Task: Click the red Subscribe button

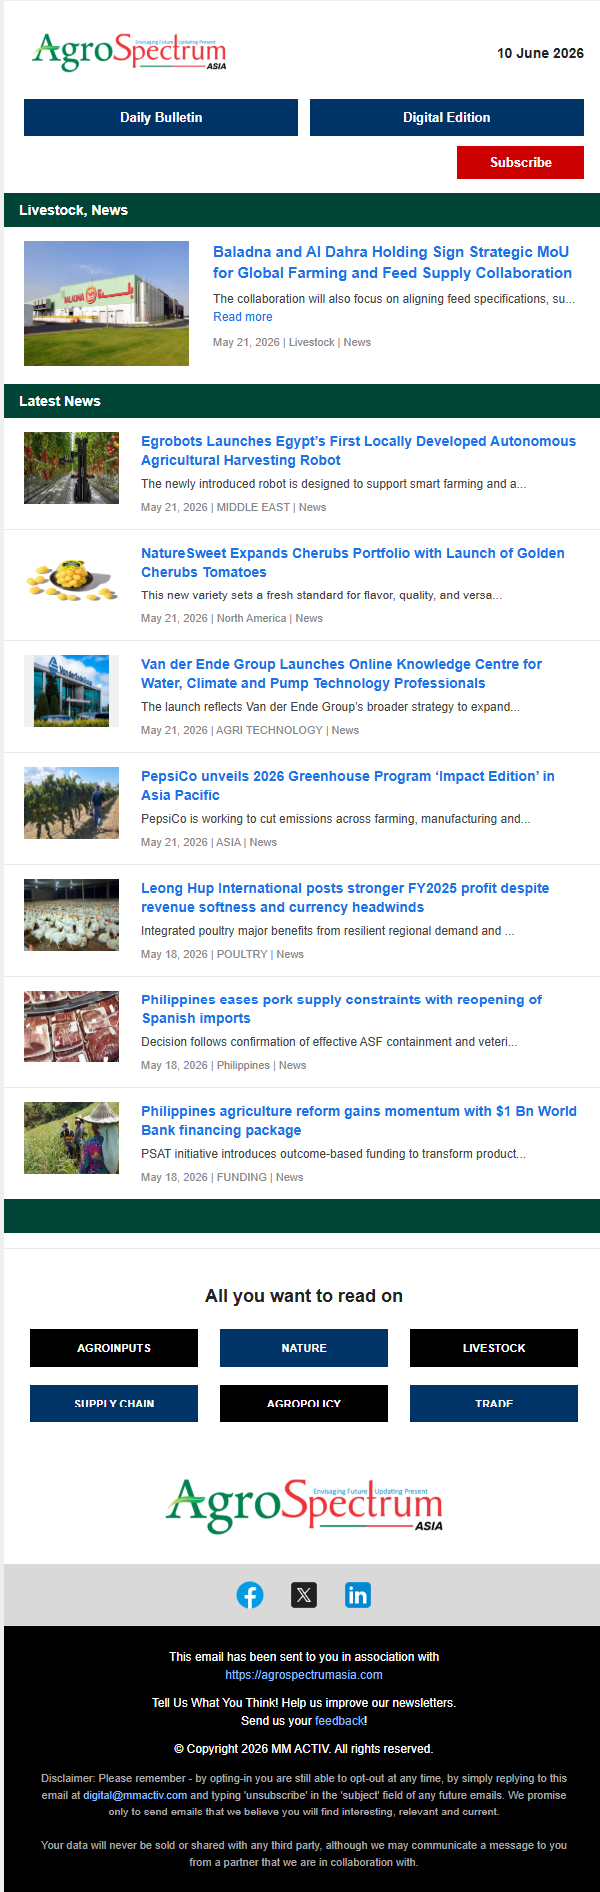Action: [520, 162]
